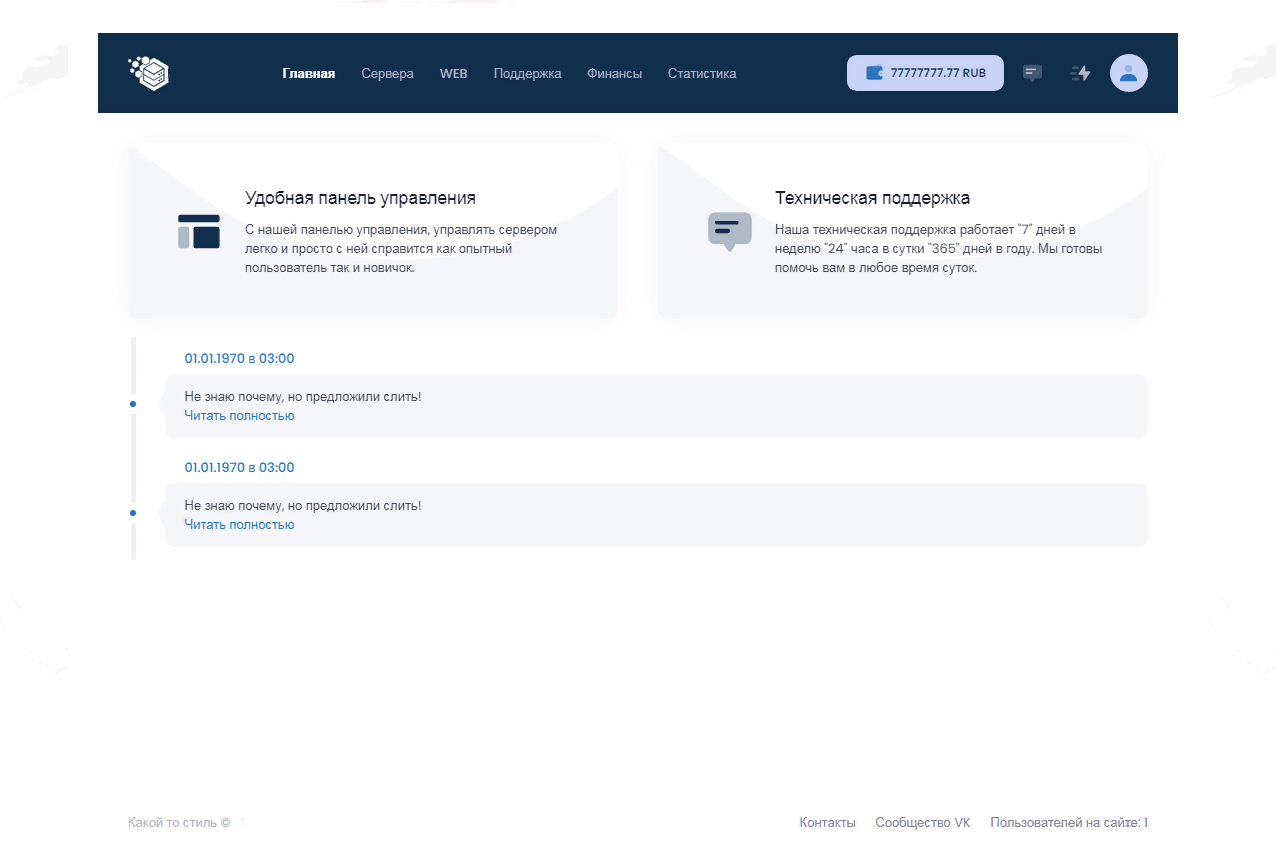Navigate to Поддержка in the navbar

coord(527,73)
